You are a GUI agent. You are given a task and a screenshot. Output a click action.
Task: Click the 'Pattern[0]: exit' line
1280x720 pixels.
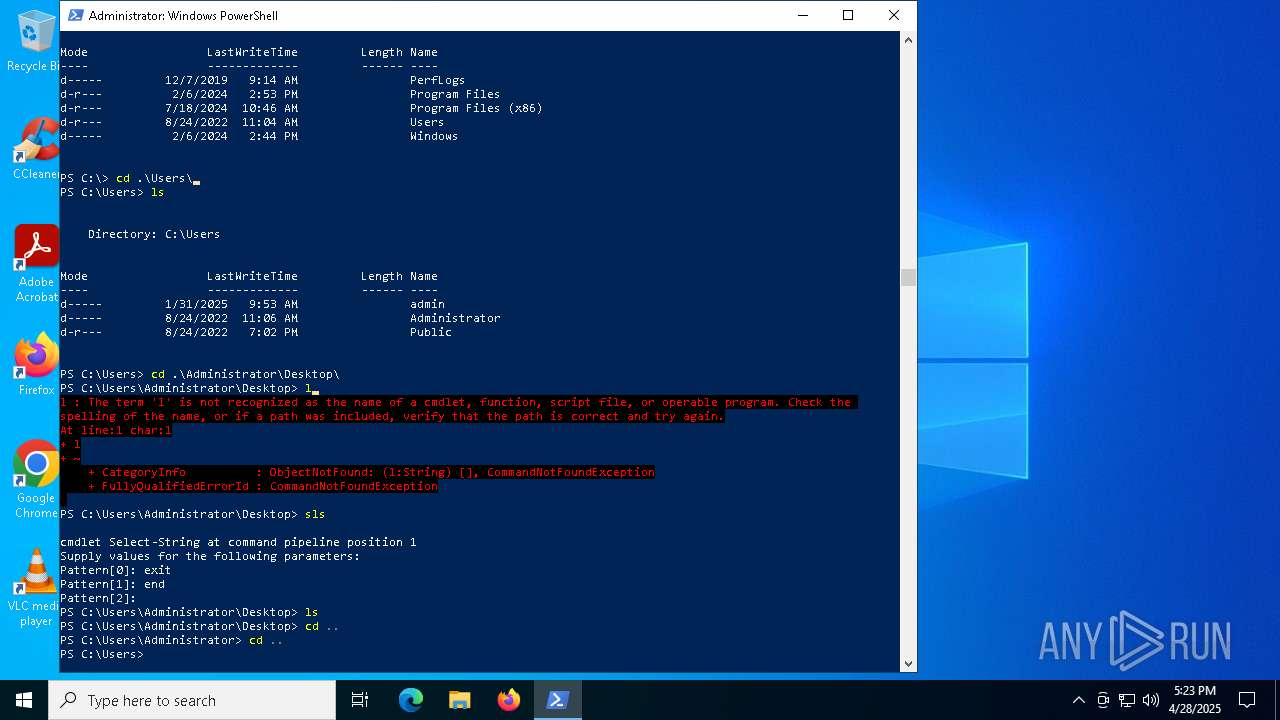[x=115, y=570]
